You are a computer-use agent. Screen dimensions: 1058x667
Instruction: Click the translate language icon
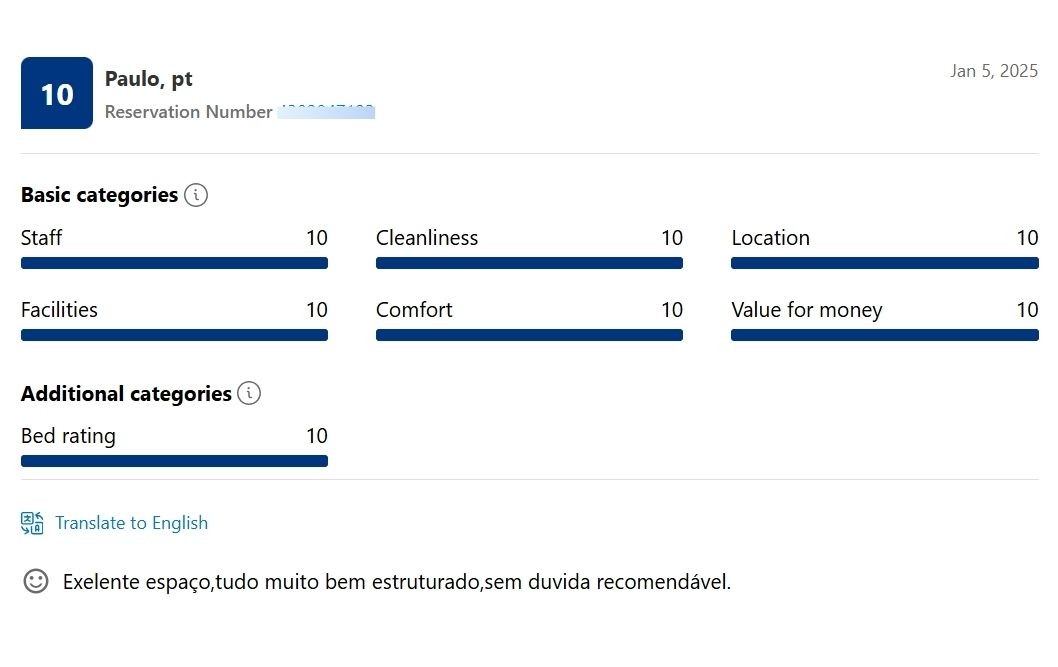point(32,523)
